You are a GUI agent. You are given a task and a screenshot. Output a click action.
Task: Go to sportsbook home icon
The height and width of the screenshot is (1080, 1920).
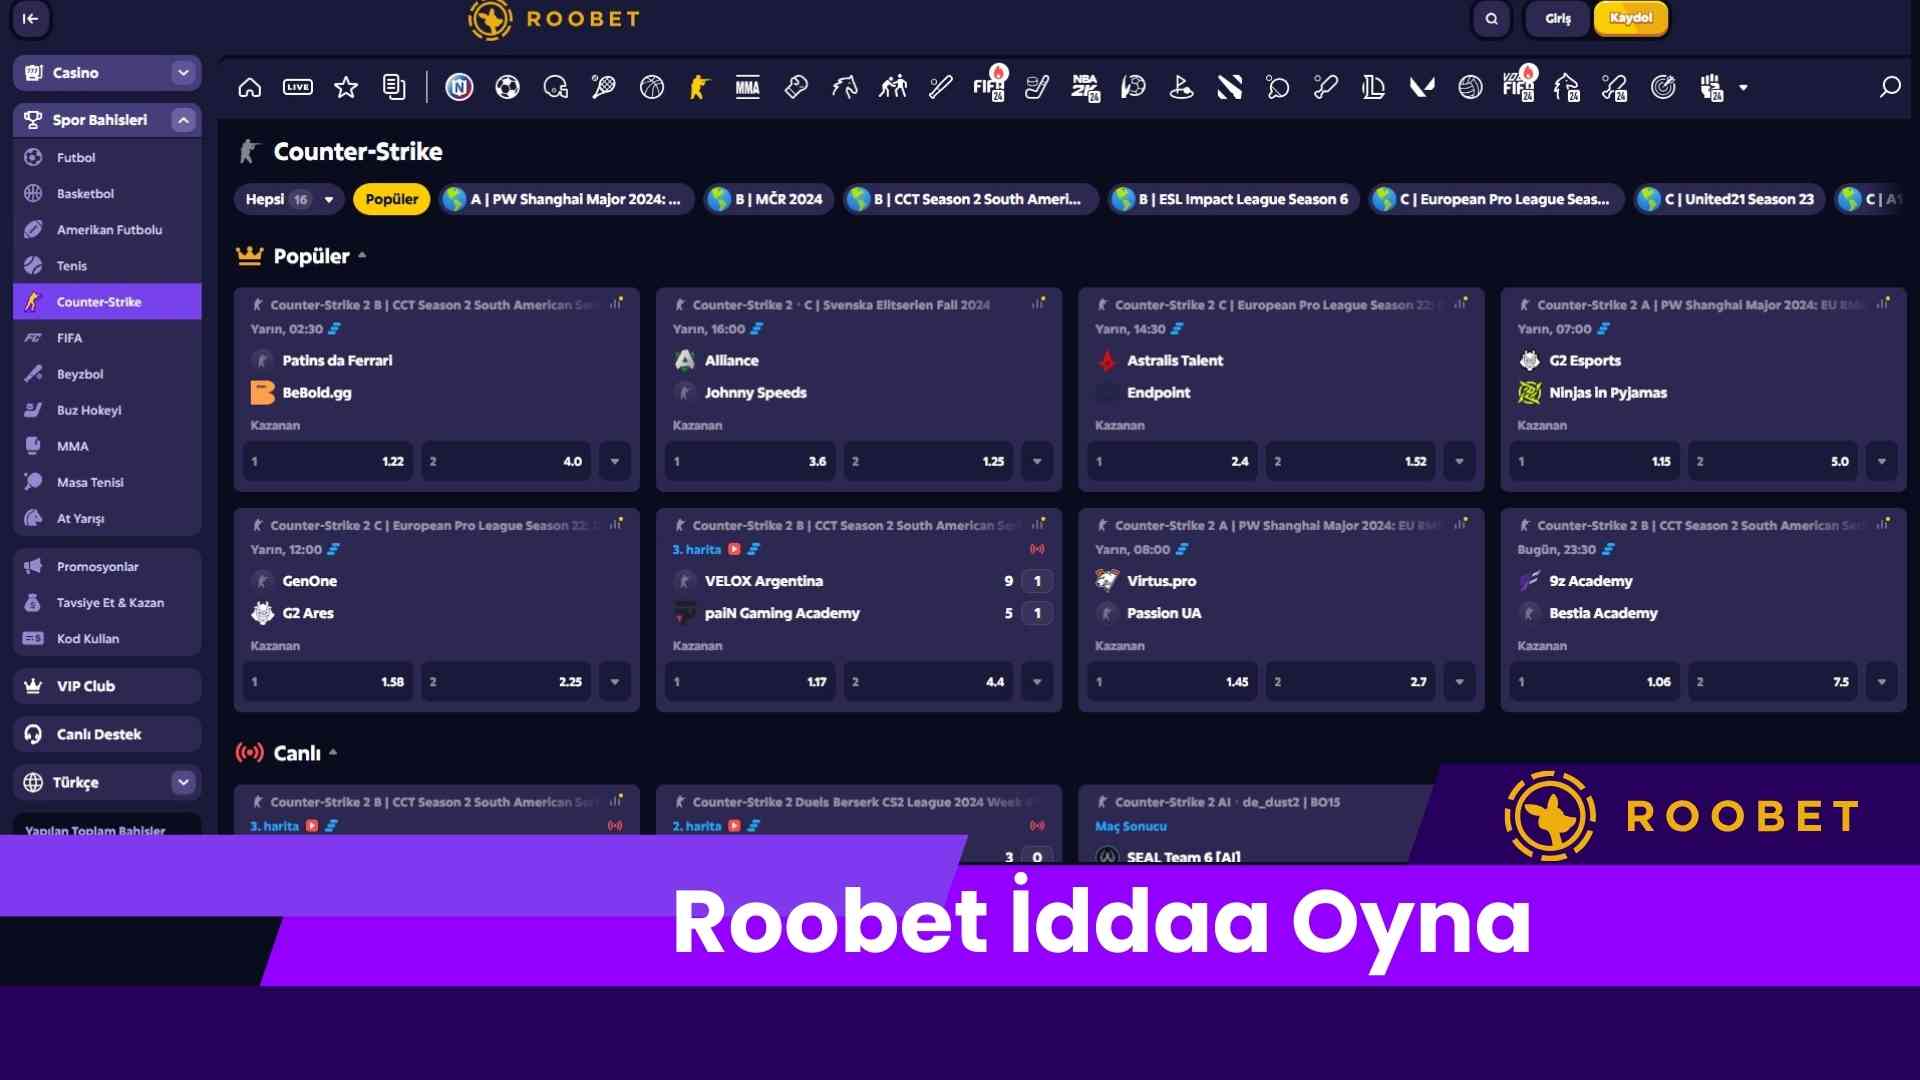coord(250,88)
